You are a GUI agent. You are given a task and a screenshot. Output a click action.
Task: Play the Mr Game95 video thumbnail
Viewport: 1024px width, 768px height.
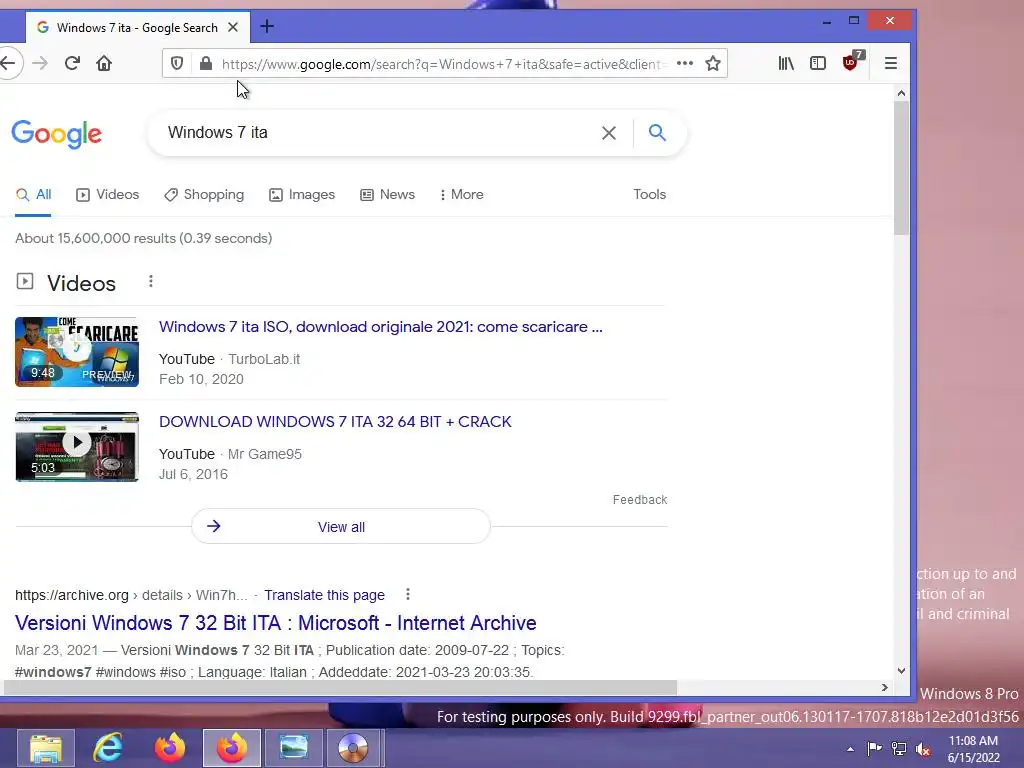[77, 447]
